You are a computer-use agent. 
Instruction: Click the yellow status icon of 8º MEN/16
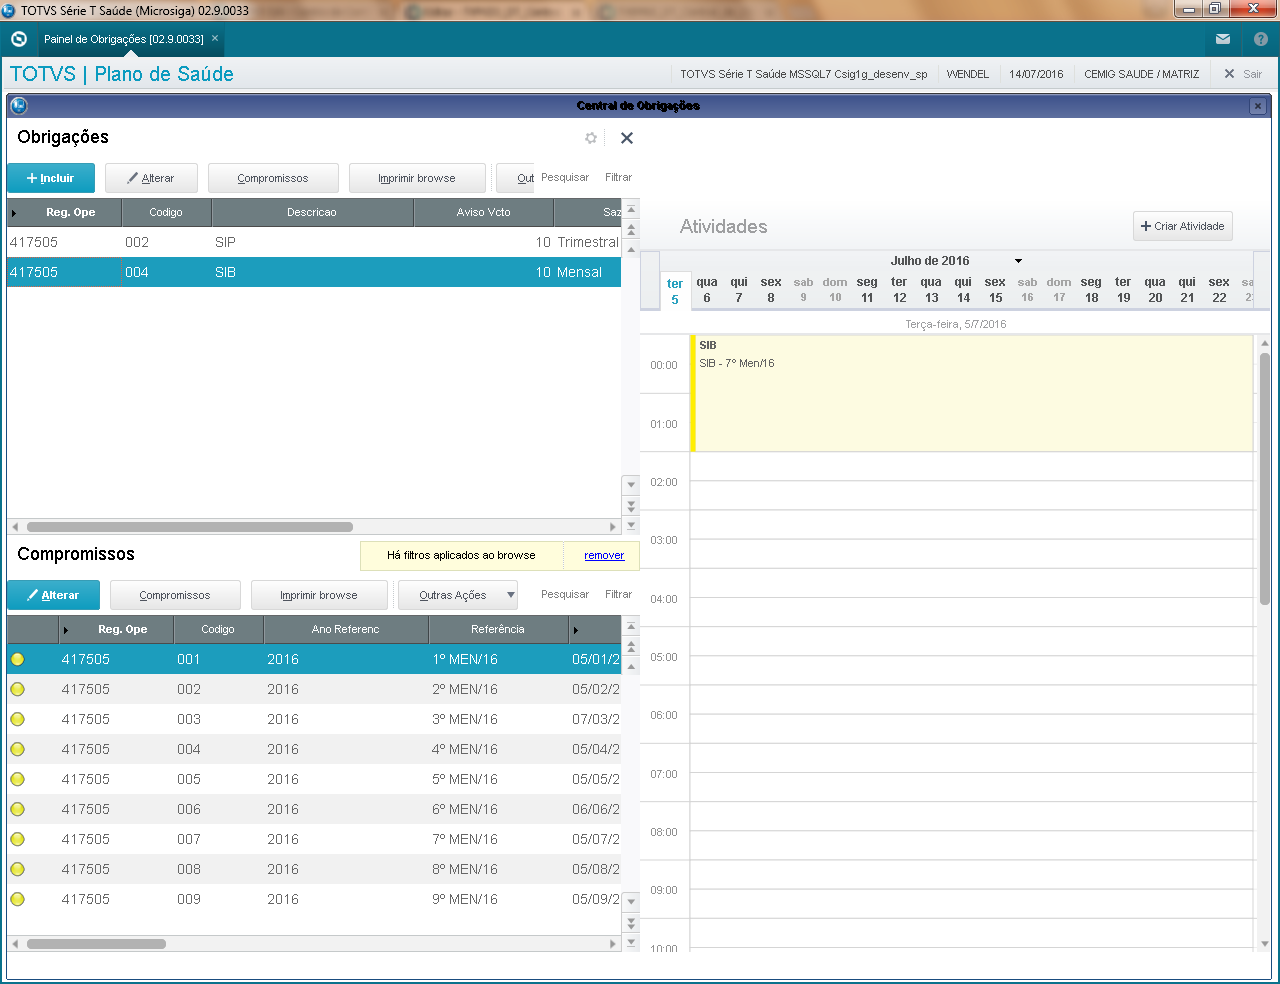pos(17,869)
